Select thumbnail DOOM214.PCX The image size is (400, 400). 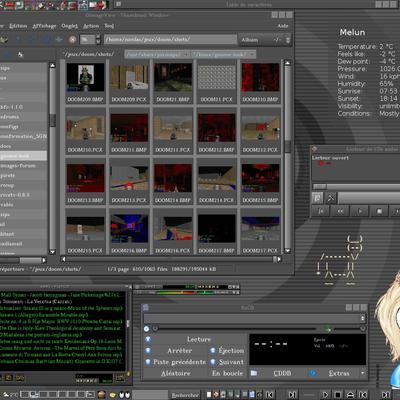[x=217, y=183]
